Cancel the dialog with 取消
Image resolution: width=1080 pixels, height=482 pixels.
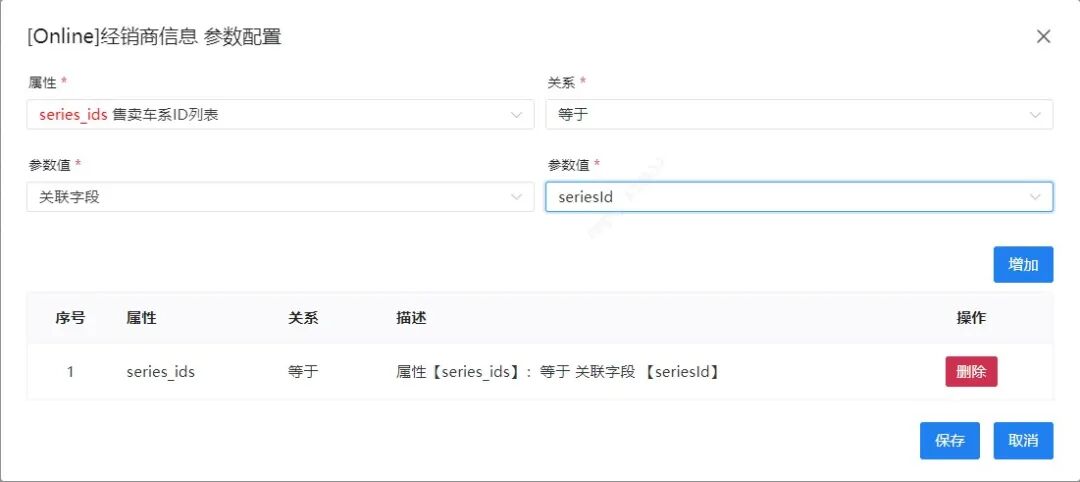1023,441
